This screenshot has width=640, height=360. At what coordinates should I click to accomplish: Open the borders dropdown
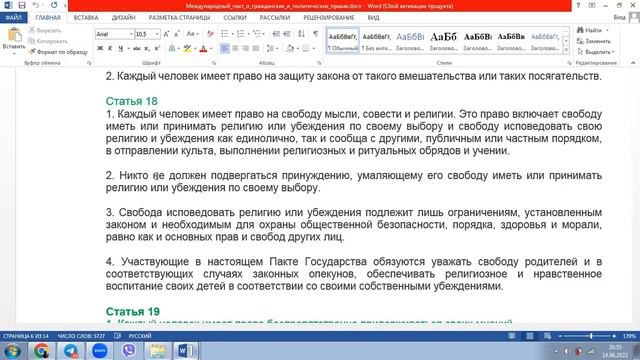tap(313, 48)
